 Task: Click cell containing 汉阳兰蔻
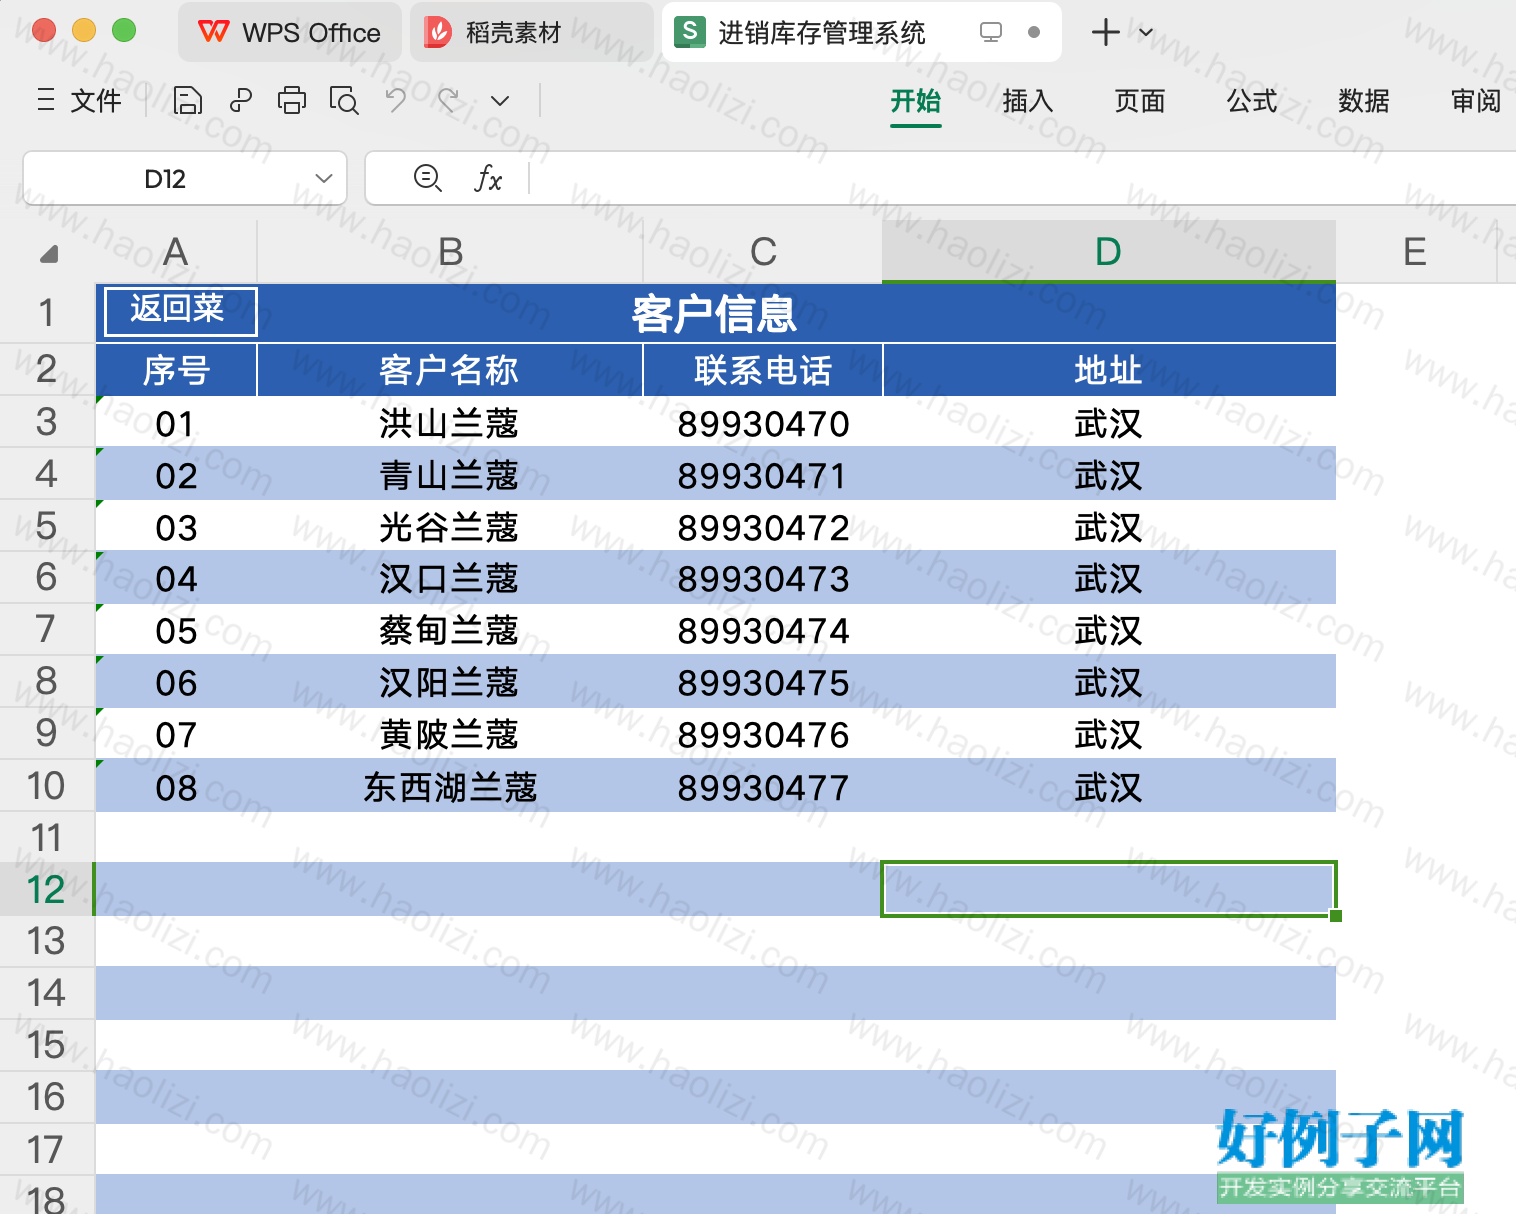tap(450, 683)
